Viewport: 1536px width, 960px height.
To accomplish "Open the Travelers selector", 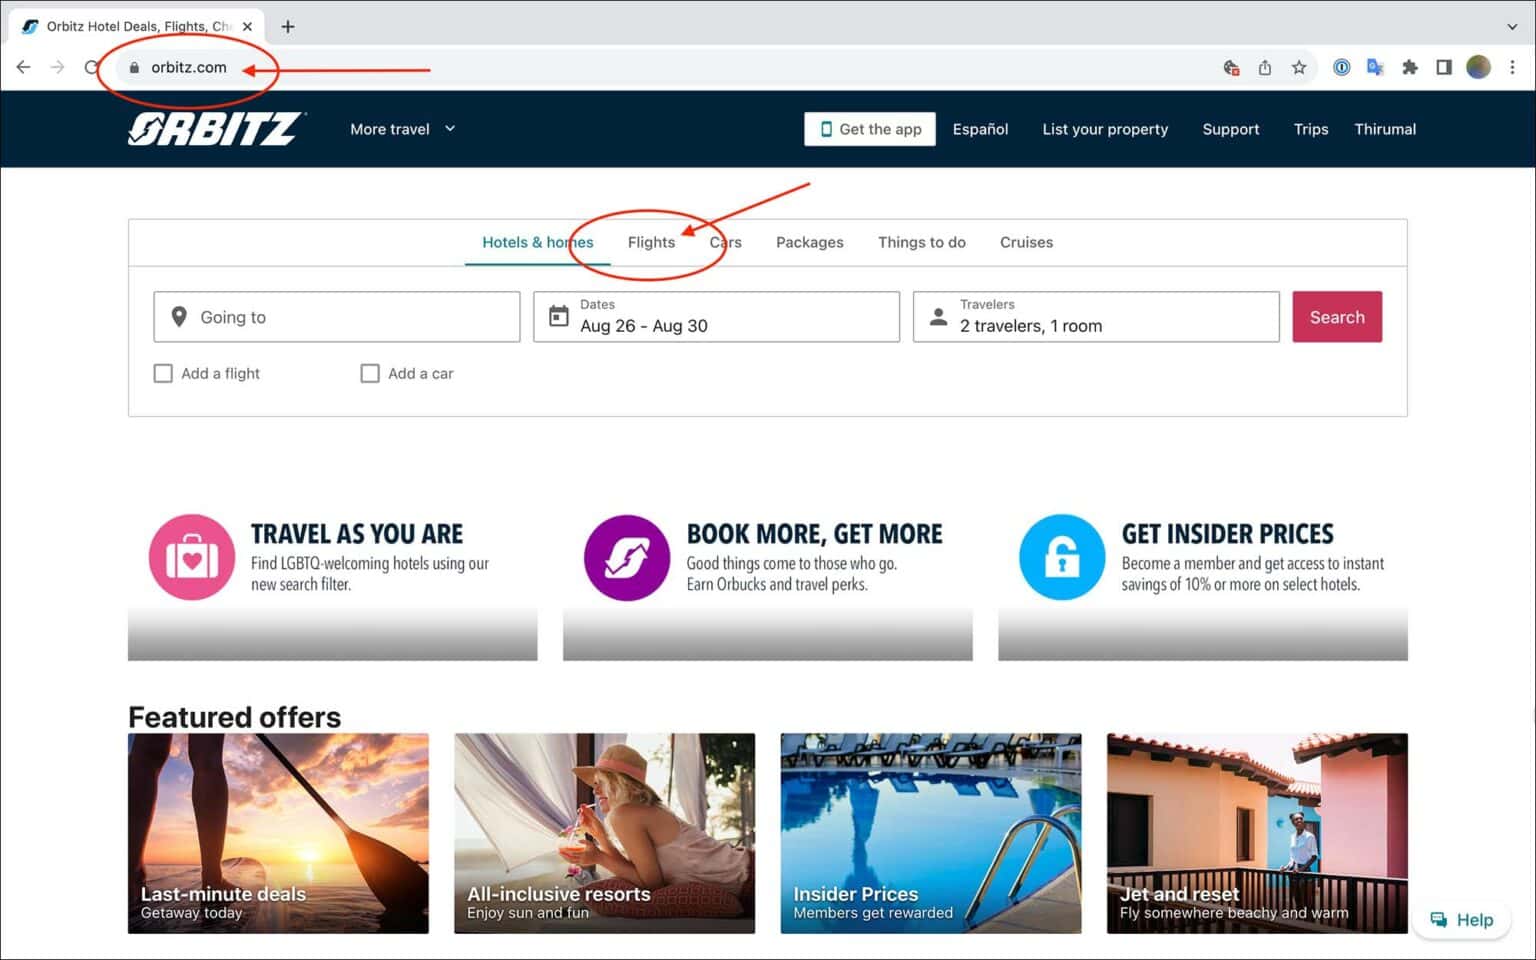I will pos(1096,317).
